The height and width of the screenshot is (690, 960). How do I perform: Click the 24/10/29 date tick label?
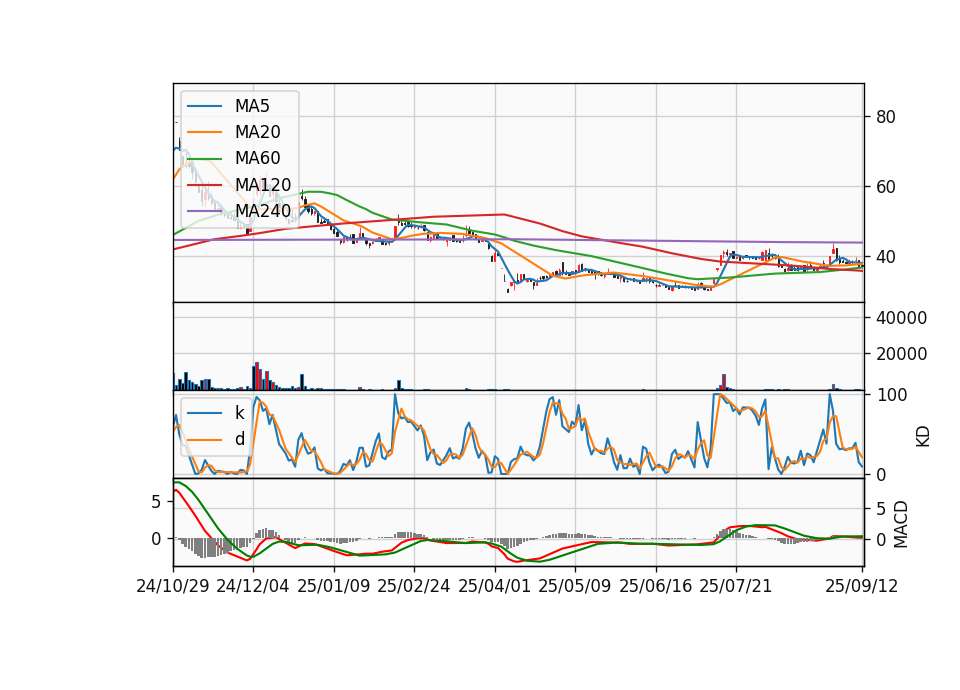coord(173,586)
